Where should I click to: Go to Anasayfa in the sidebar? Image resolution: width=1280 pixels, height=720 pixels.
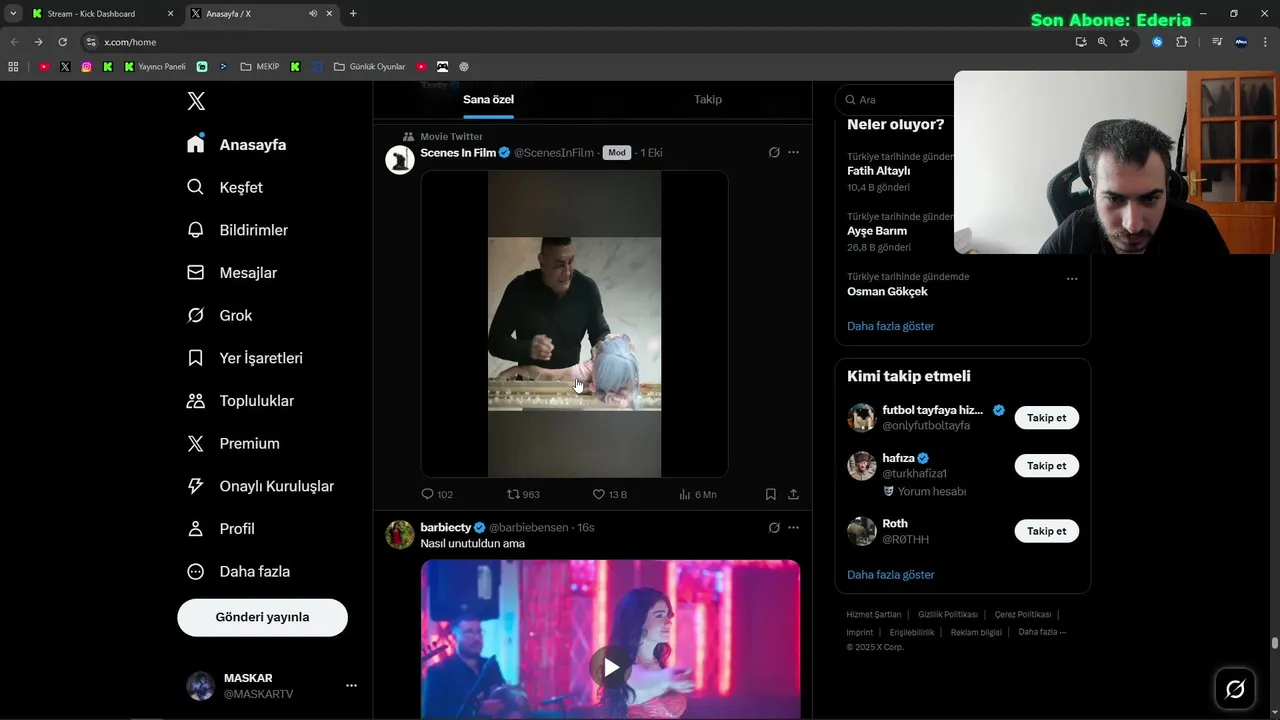(x=237, y=144)
